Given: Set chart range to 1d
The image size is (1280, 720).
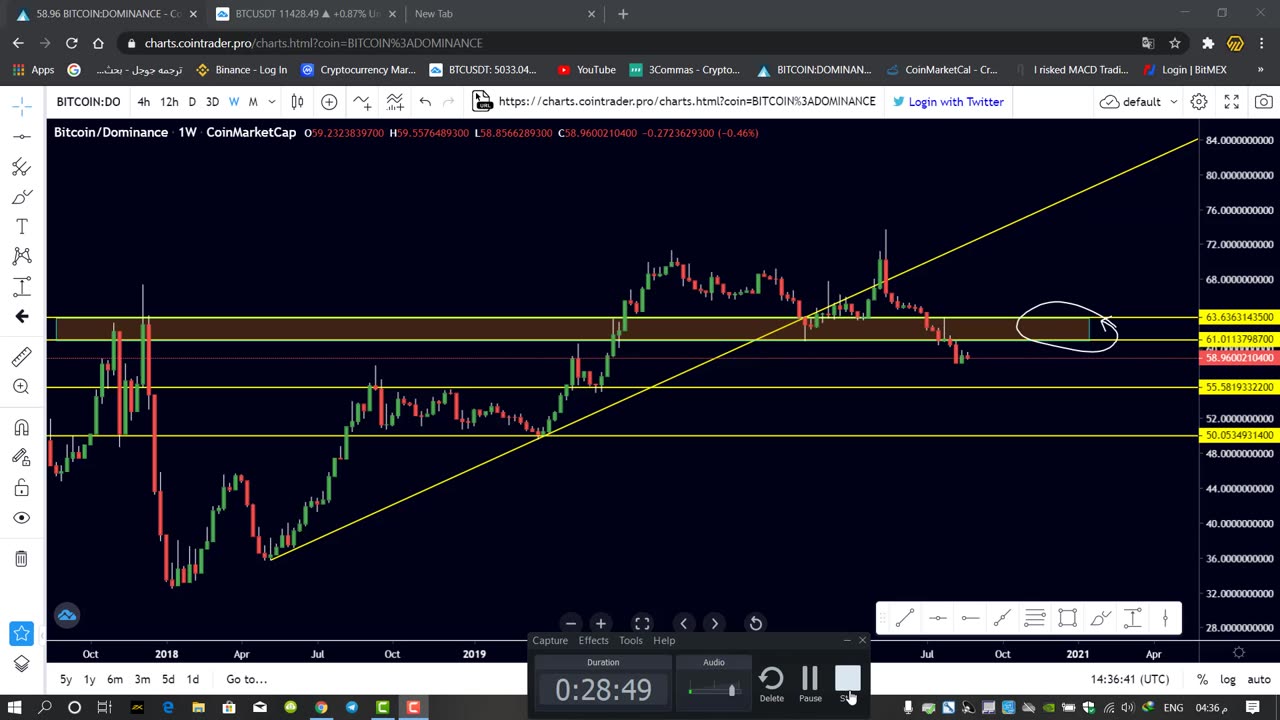Looking at the screenshot, I should pyautogui.click(x=193, y=680).
